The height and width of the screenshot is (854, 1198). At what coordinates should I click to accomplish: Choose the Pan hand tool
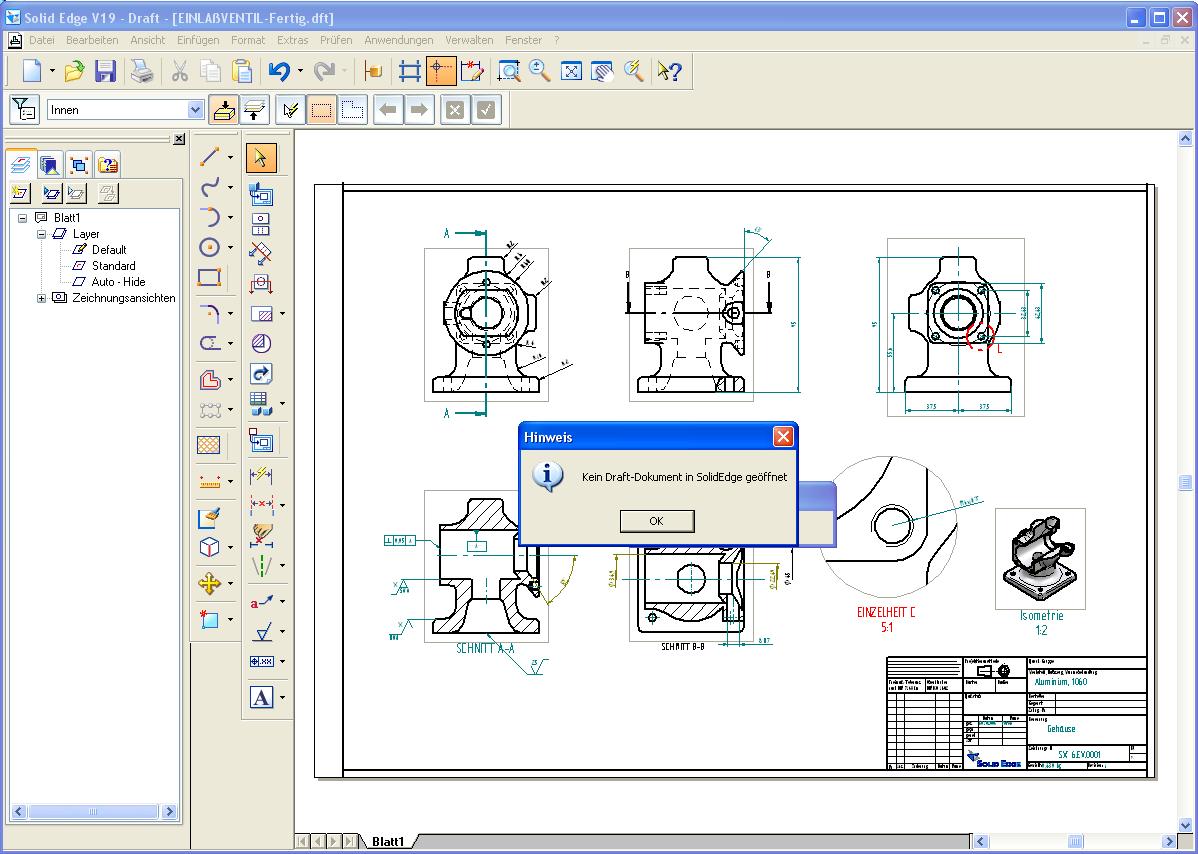click(602, 72)
